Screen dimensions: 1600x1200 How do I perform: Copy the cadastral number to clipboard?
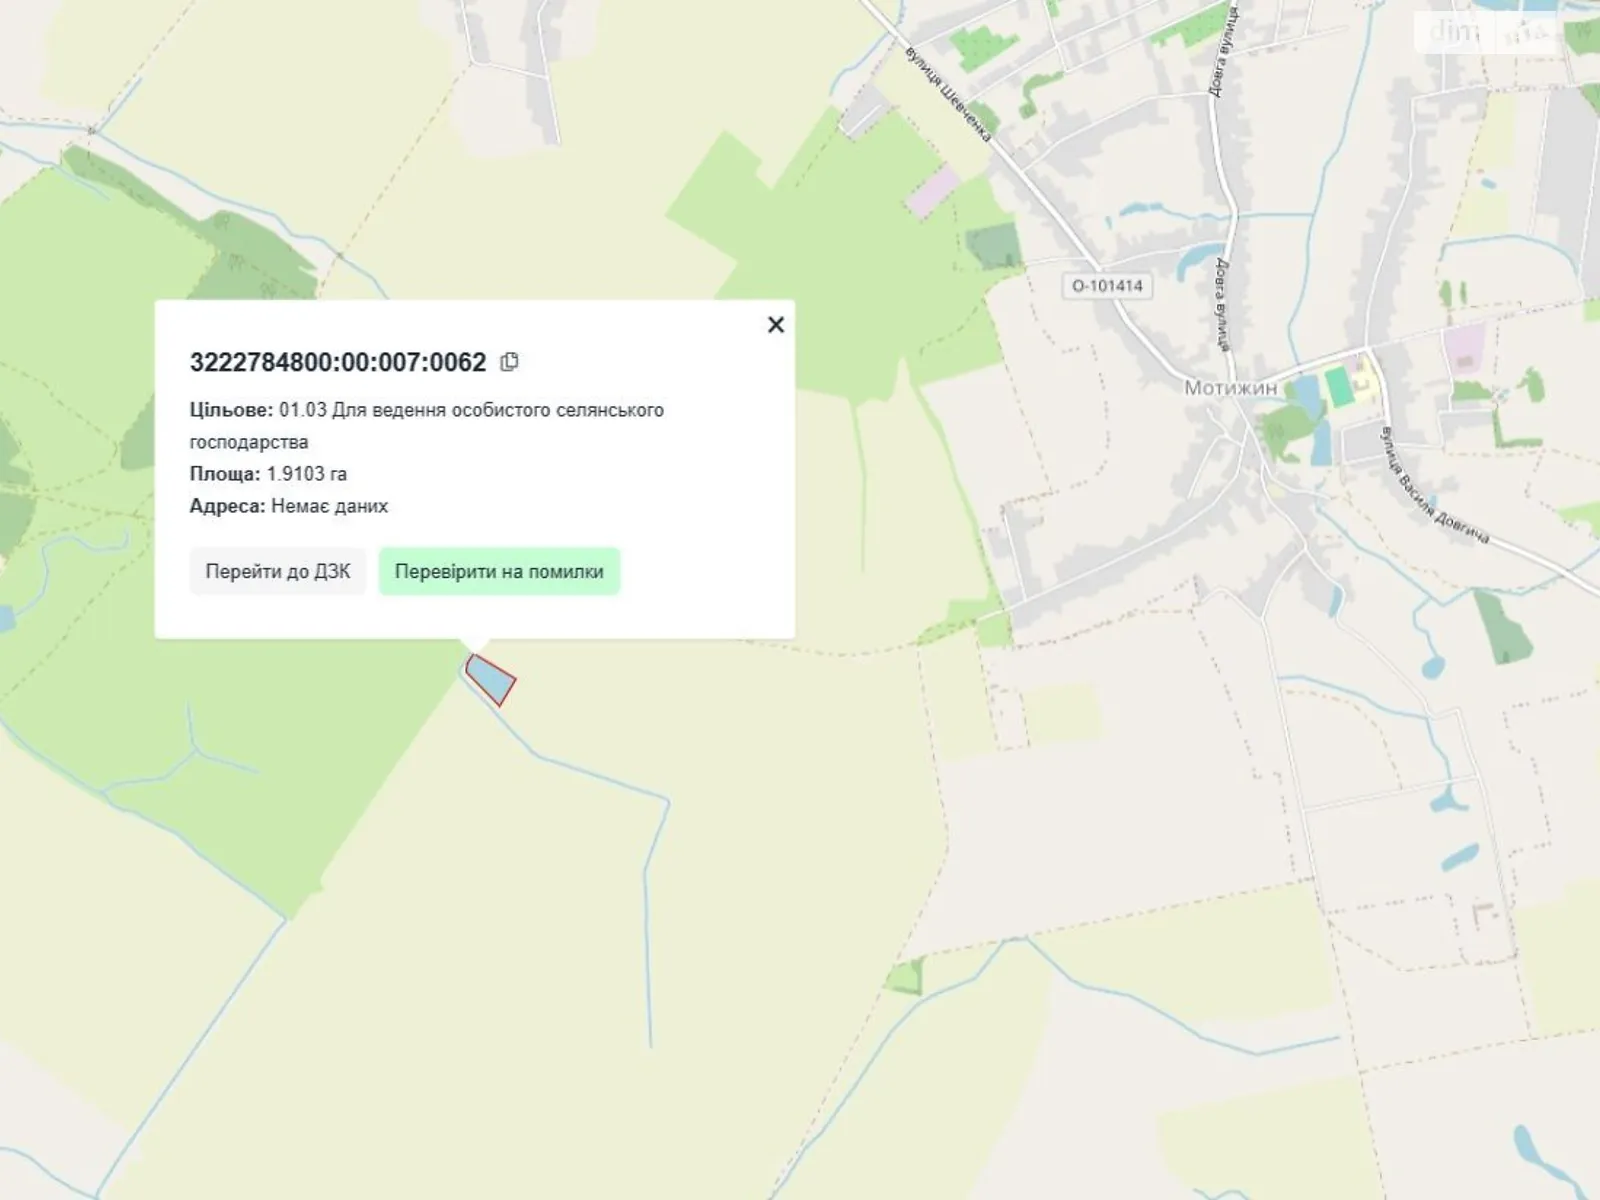coord(509,362)
